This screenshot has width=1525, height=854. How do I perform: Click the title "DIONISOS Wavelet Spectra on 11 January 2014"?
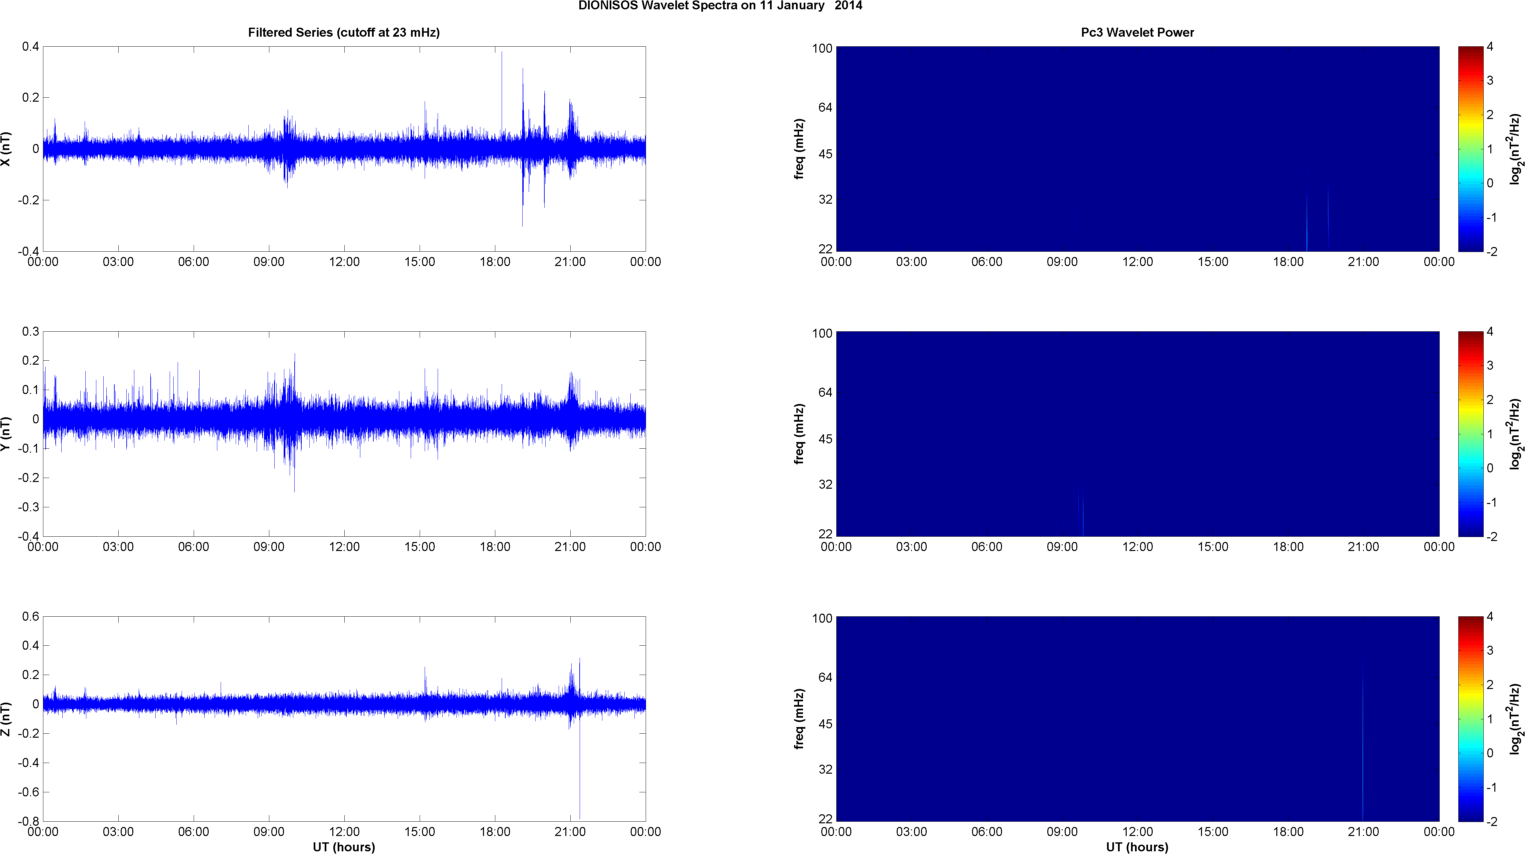pyautogui.click(x=720, y=6)
